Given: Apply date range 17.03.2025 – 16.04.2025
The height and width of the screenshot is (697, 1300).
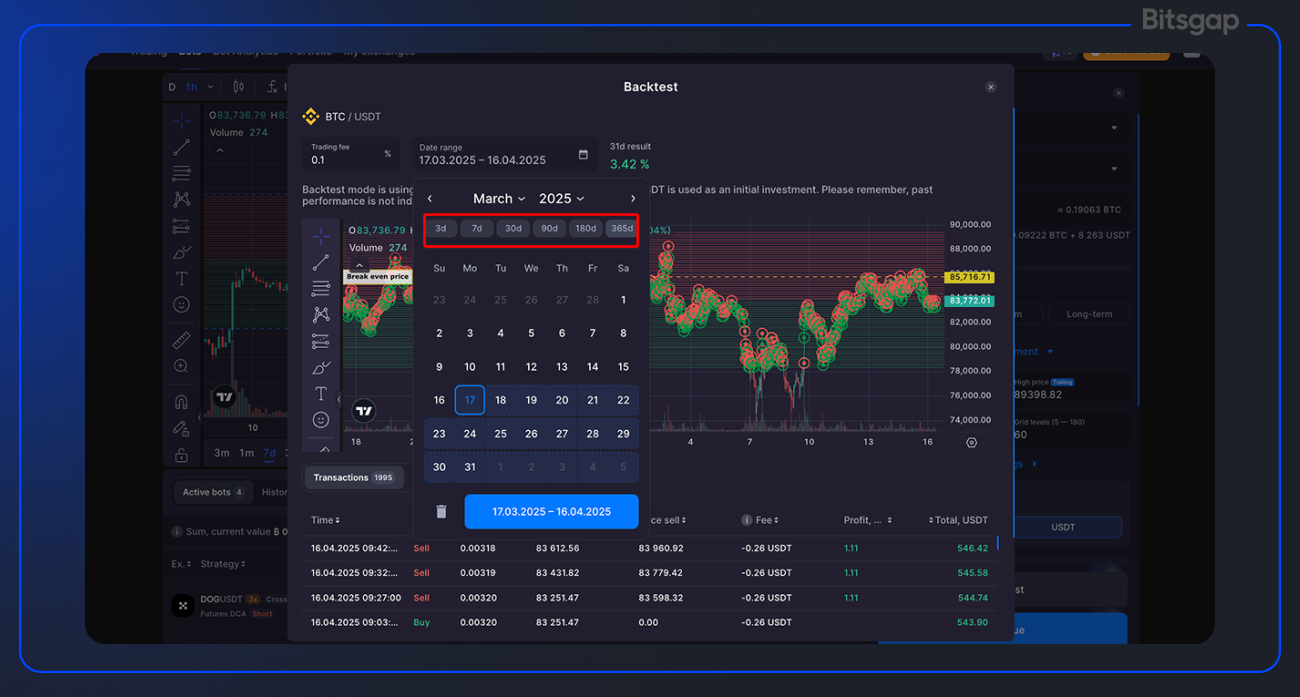Looking at the screenshot, I should [x=551, y=511].
